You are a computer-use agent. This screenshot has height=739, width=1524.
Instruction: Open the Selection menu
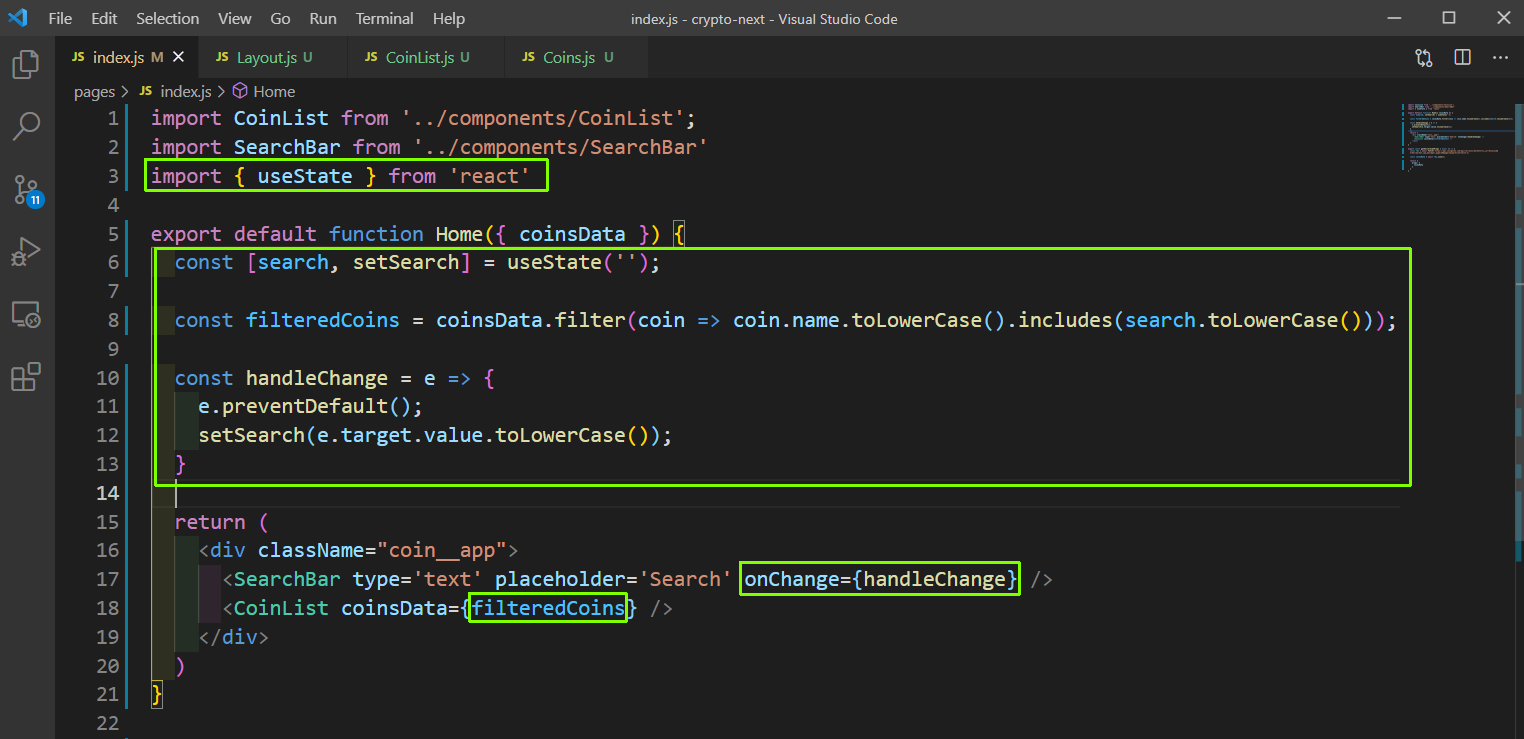[167, 19]
